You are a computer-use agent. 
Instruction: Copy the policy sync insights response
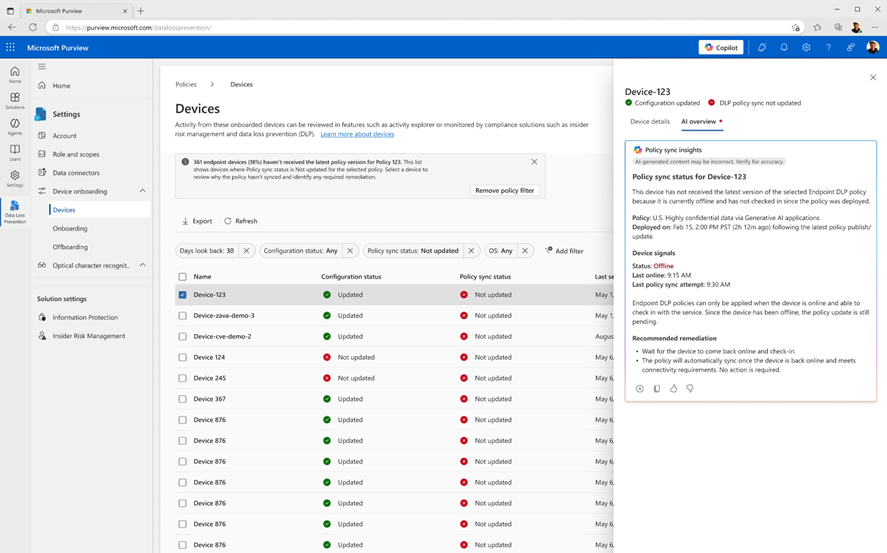click(657, 388)
